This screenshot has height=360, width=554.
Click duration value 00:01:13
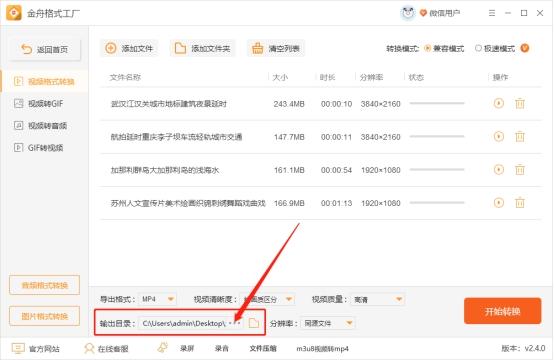[336, 203]
